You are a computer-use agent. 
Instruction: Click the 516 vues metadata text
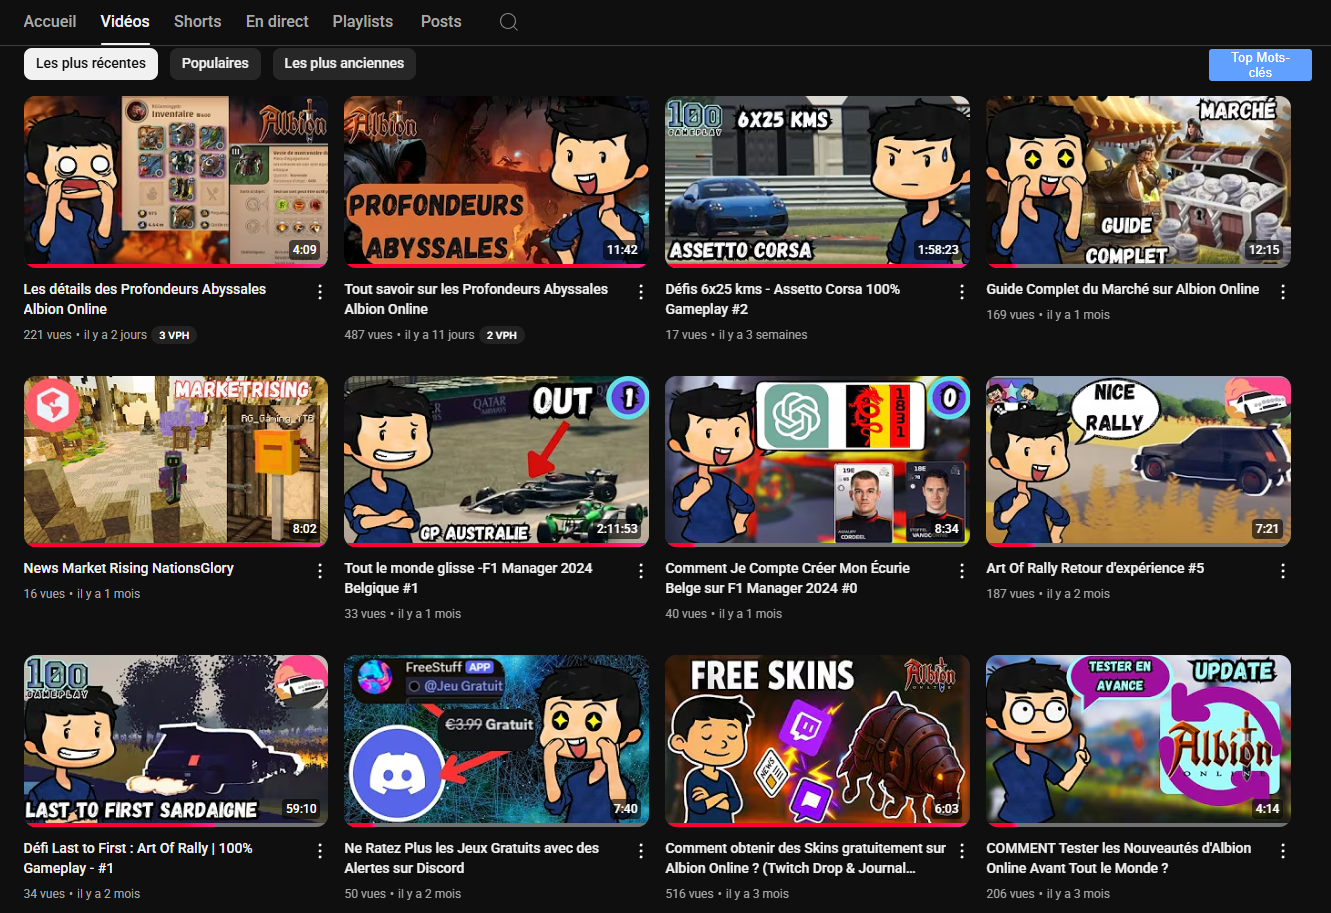689,894
